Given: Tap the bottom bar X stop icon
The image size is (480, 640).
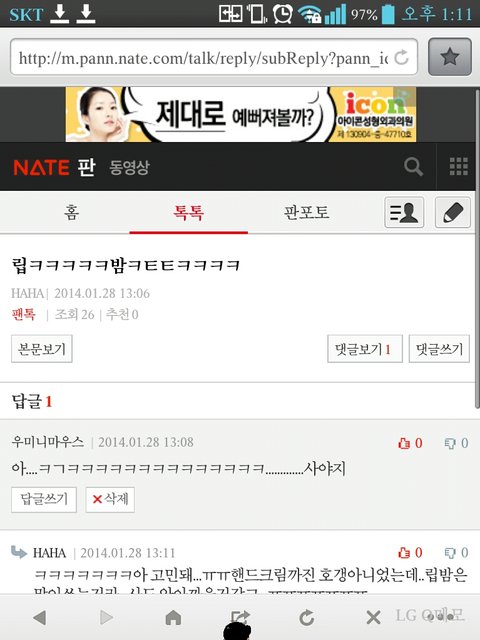Looking at the screenshot, I should 373,618.
